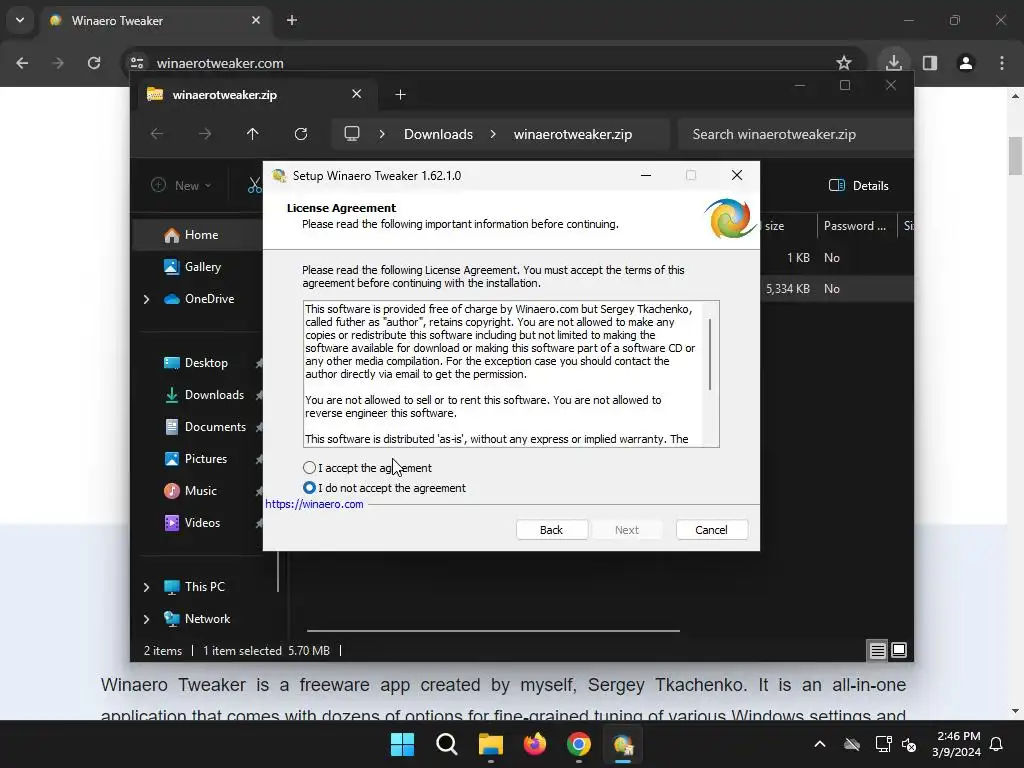Image resolution: width=1024 pixels, height=768 pixels.
Task: Refresh the File Explorer view
Action: [301, 134]
